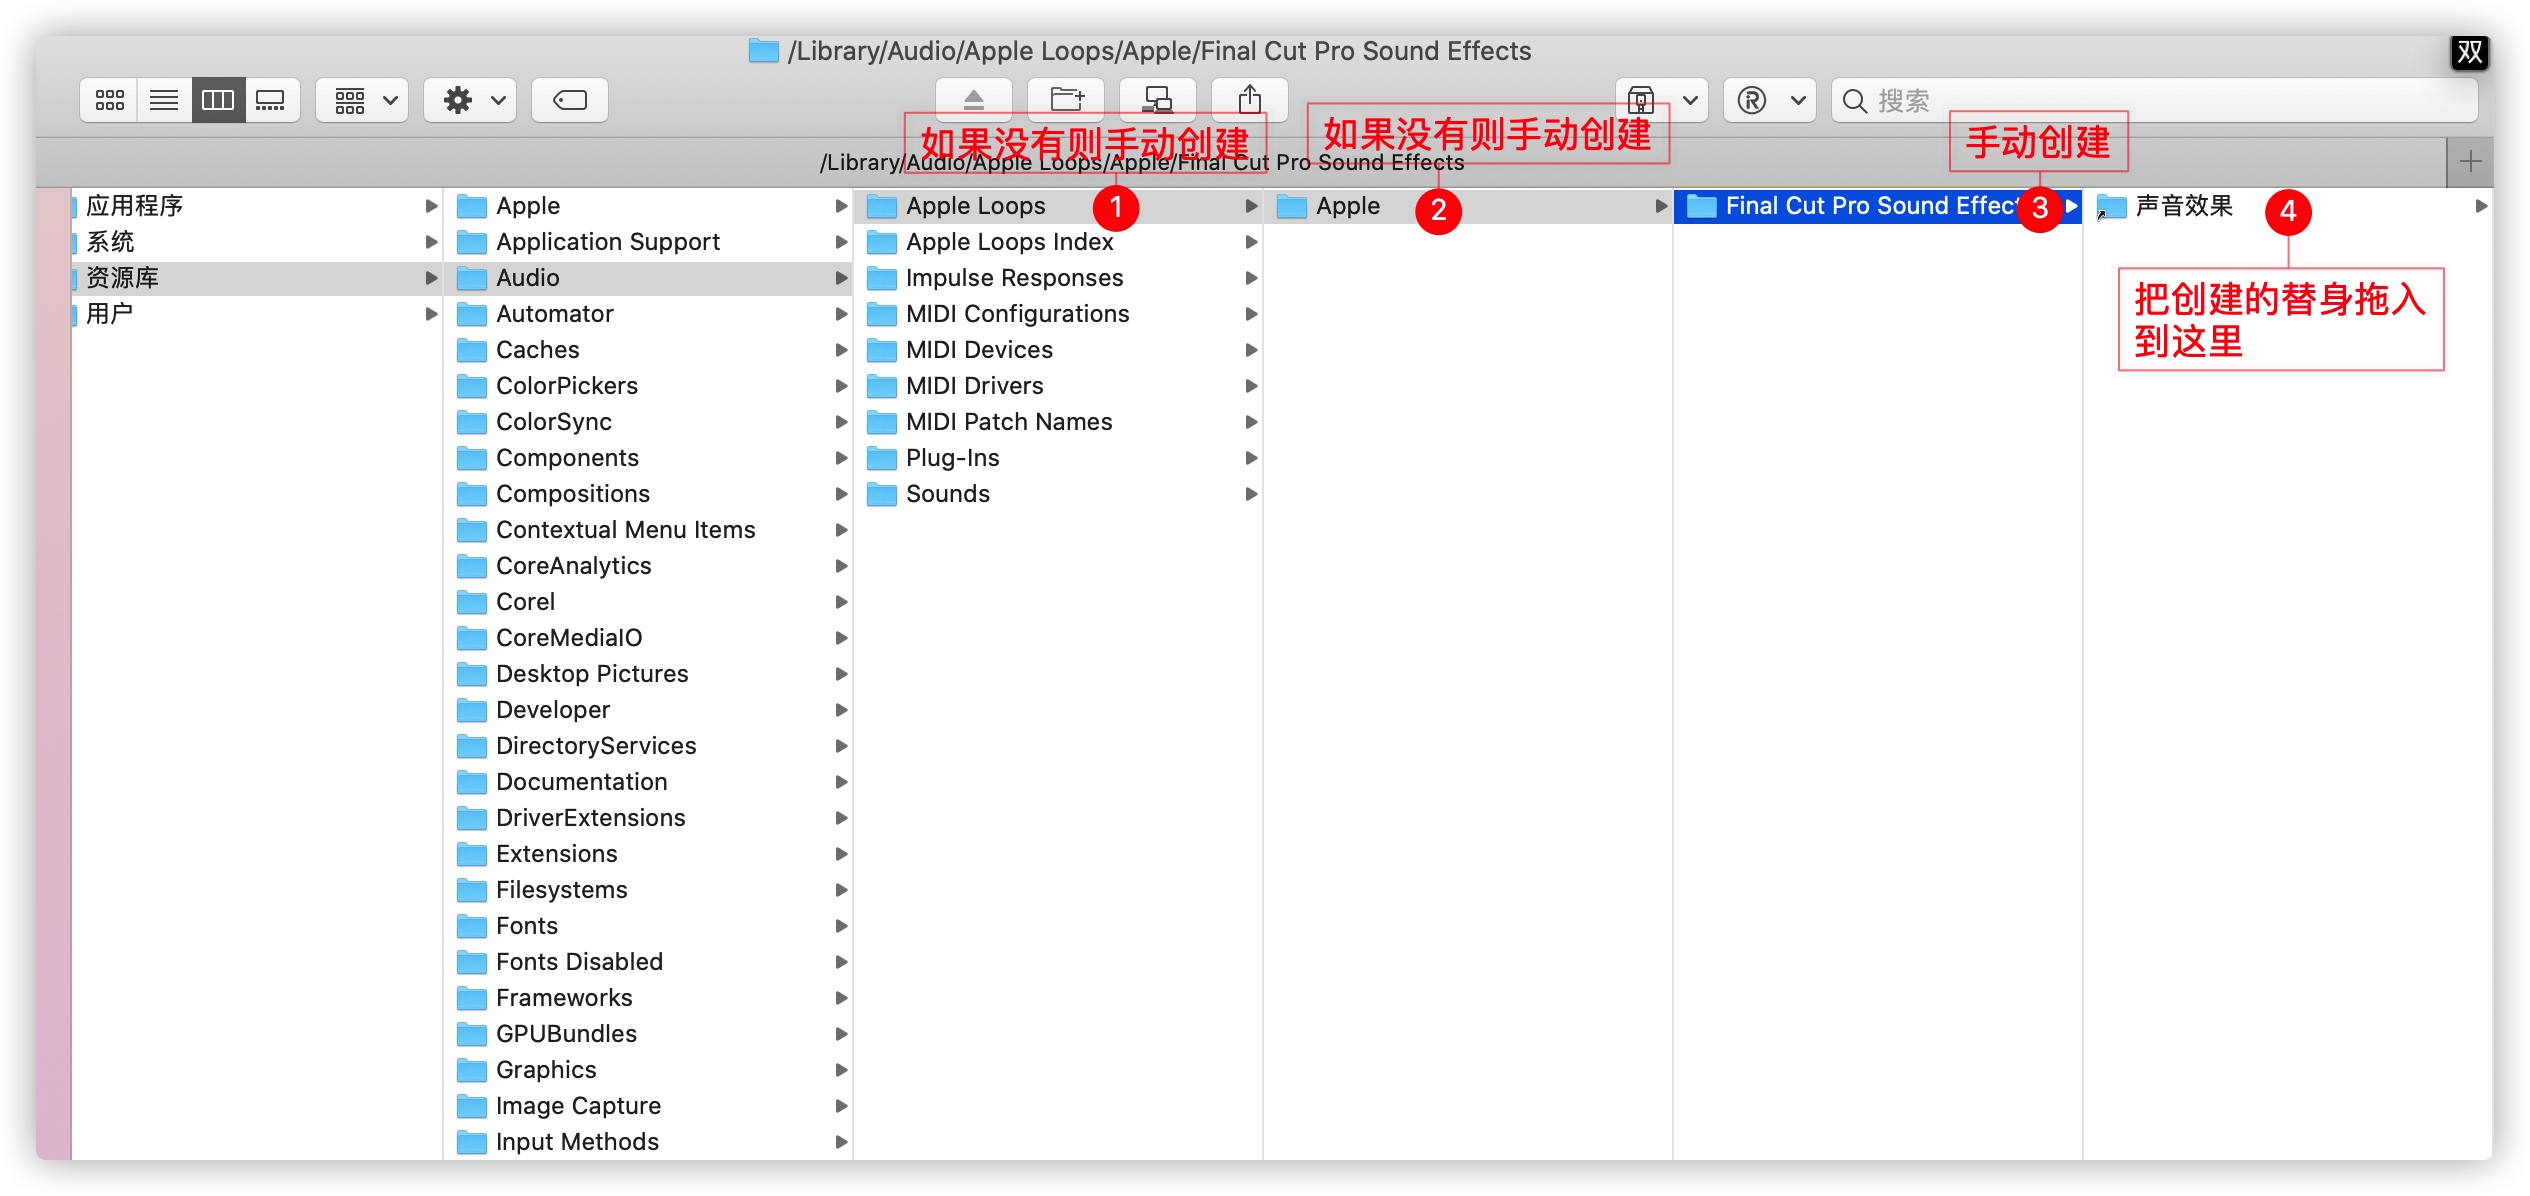Add a new tab with plus button

pyautogui.click(x=2470, y=162)
